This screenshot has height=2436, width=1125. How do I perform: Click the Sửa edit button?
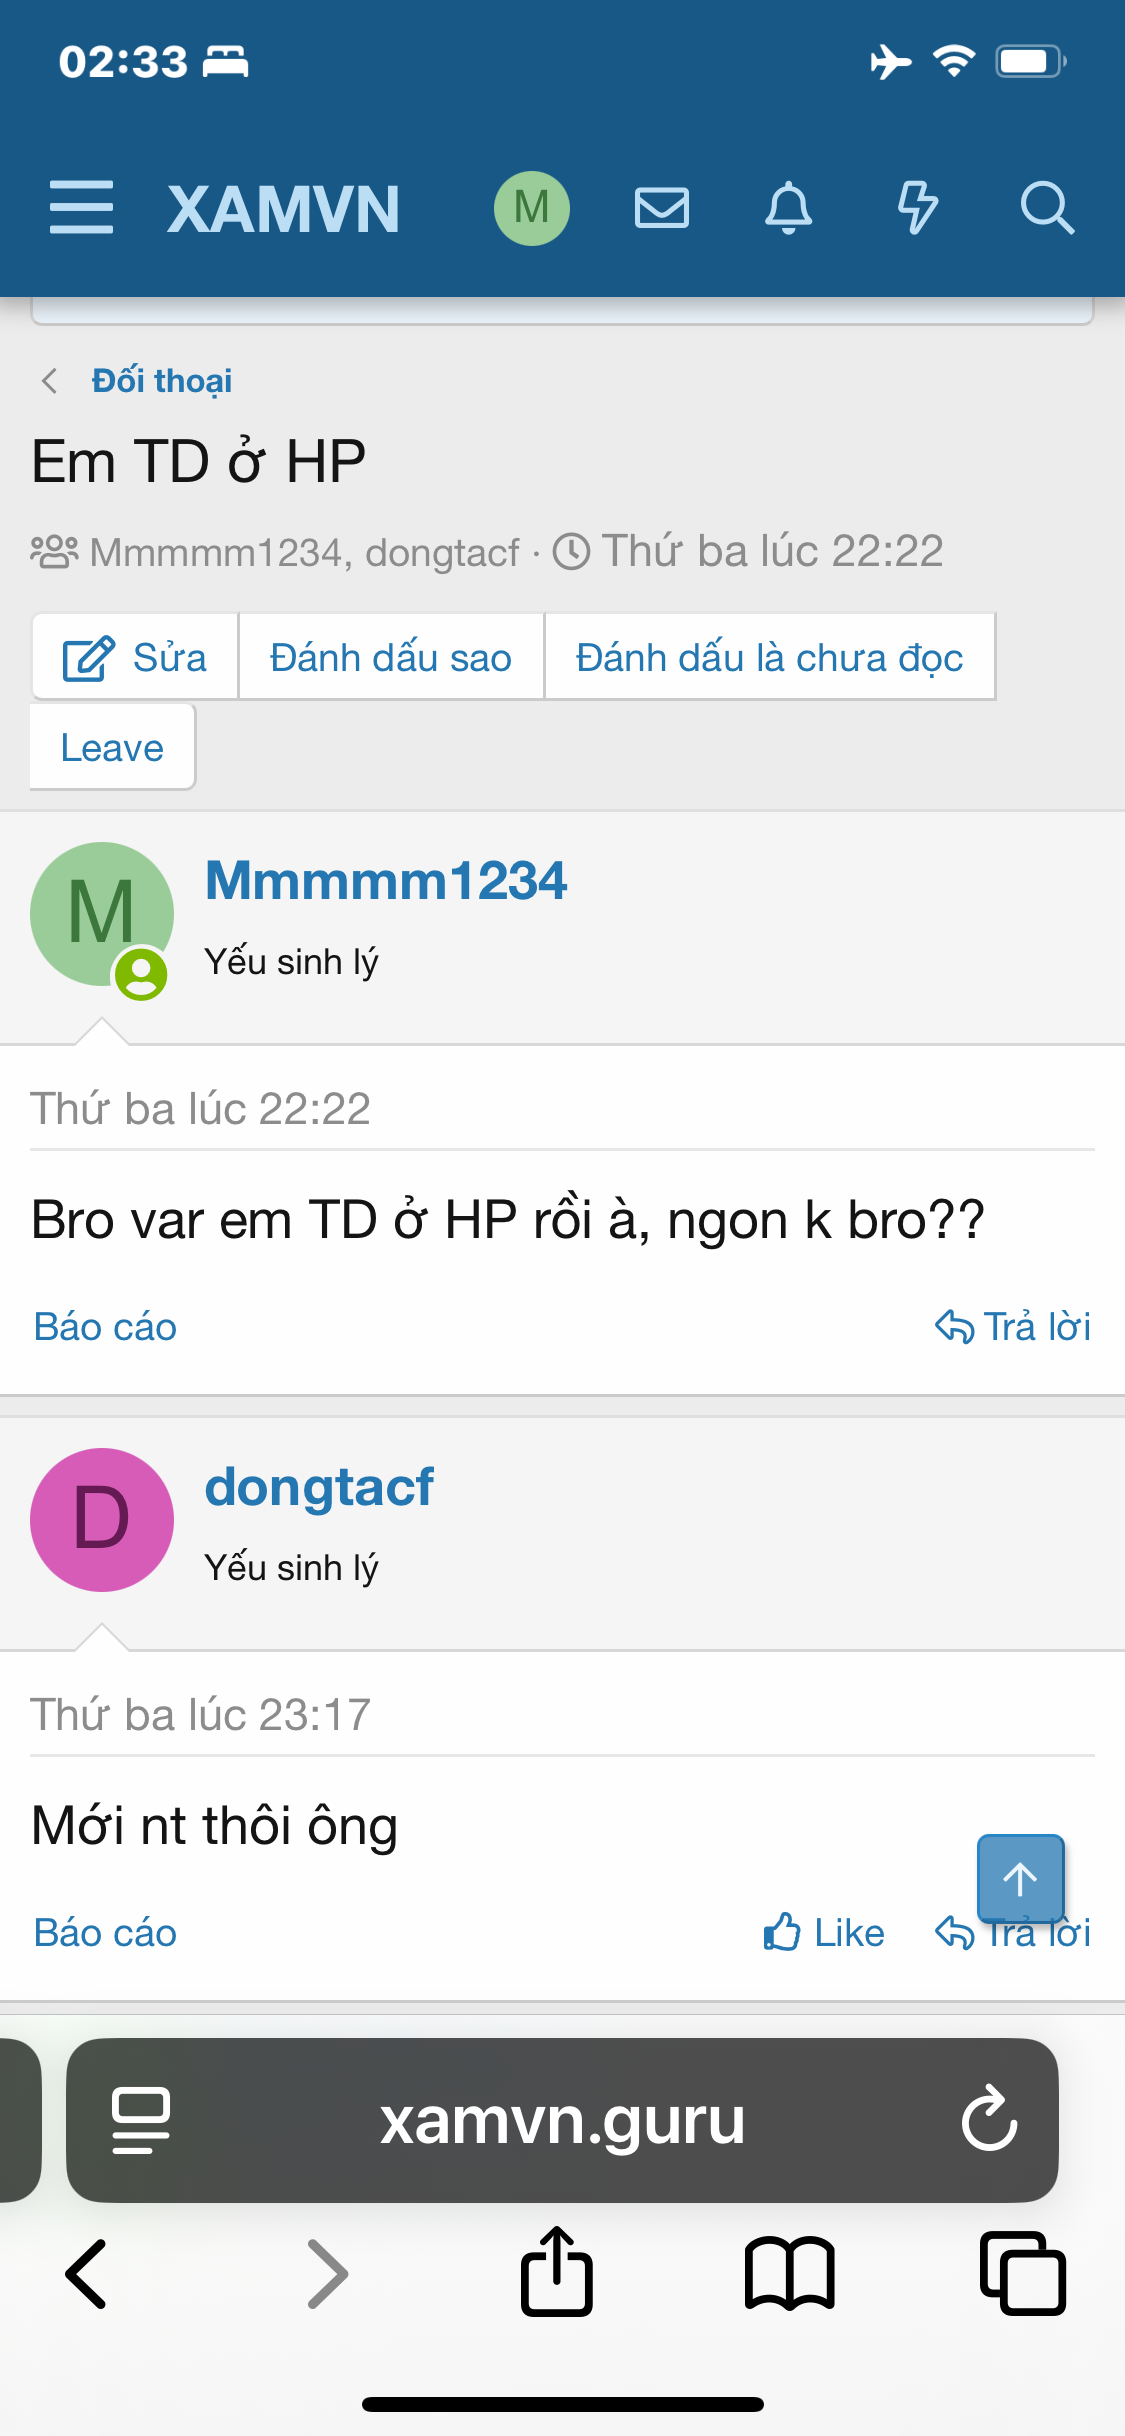[135, 658]
